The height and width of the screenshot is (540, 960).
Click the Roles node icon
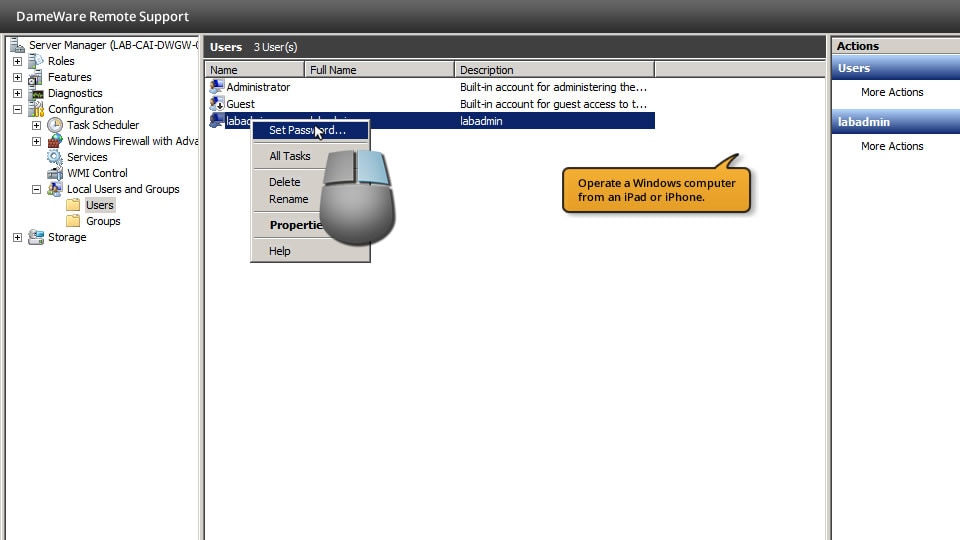[x=36, y=61]
